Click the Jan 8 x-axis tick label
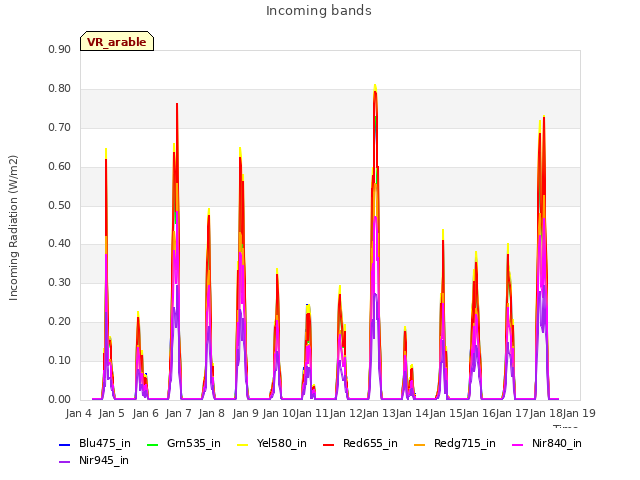The height and width of the screenshot is (480, 640). pos(212,413)
